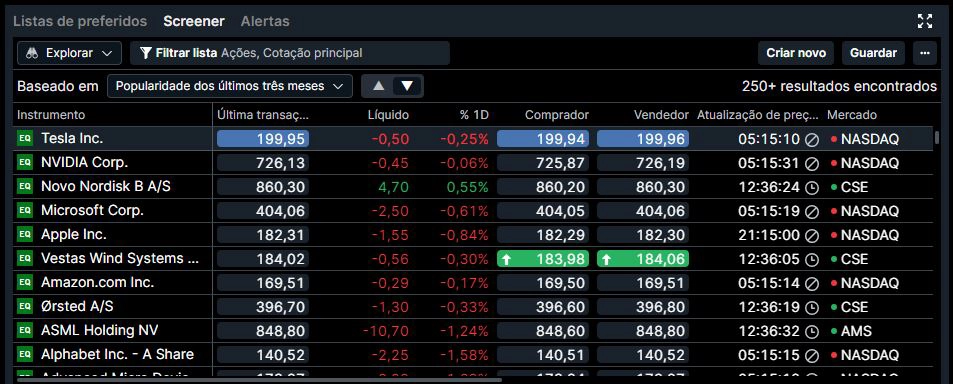
Task: Click the horizontal scrollbar at the bottom
Action: [259, 380]
